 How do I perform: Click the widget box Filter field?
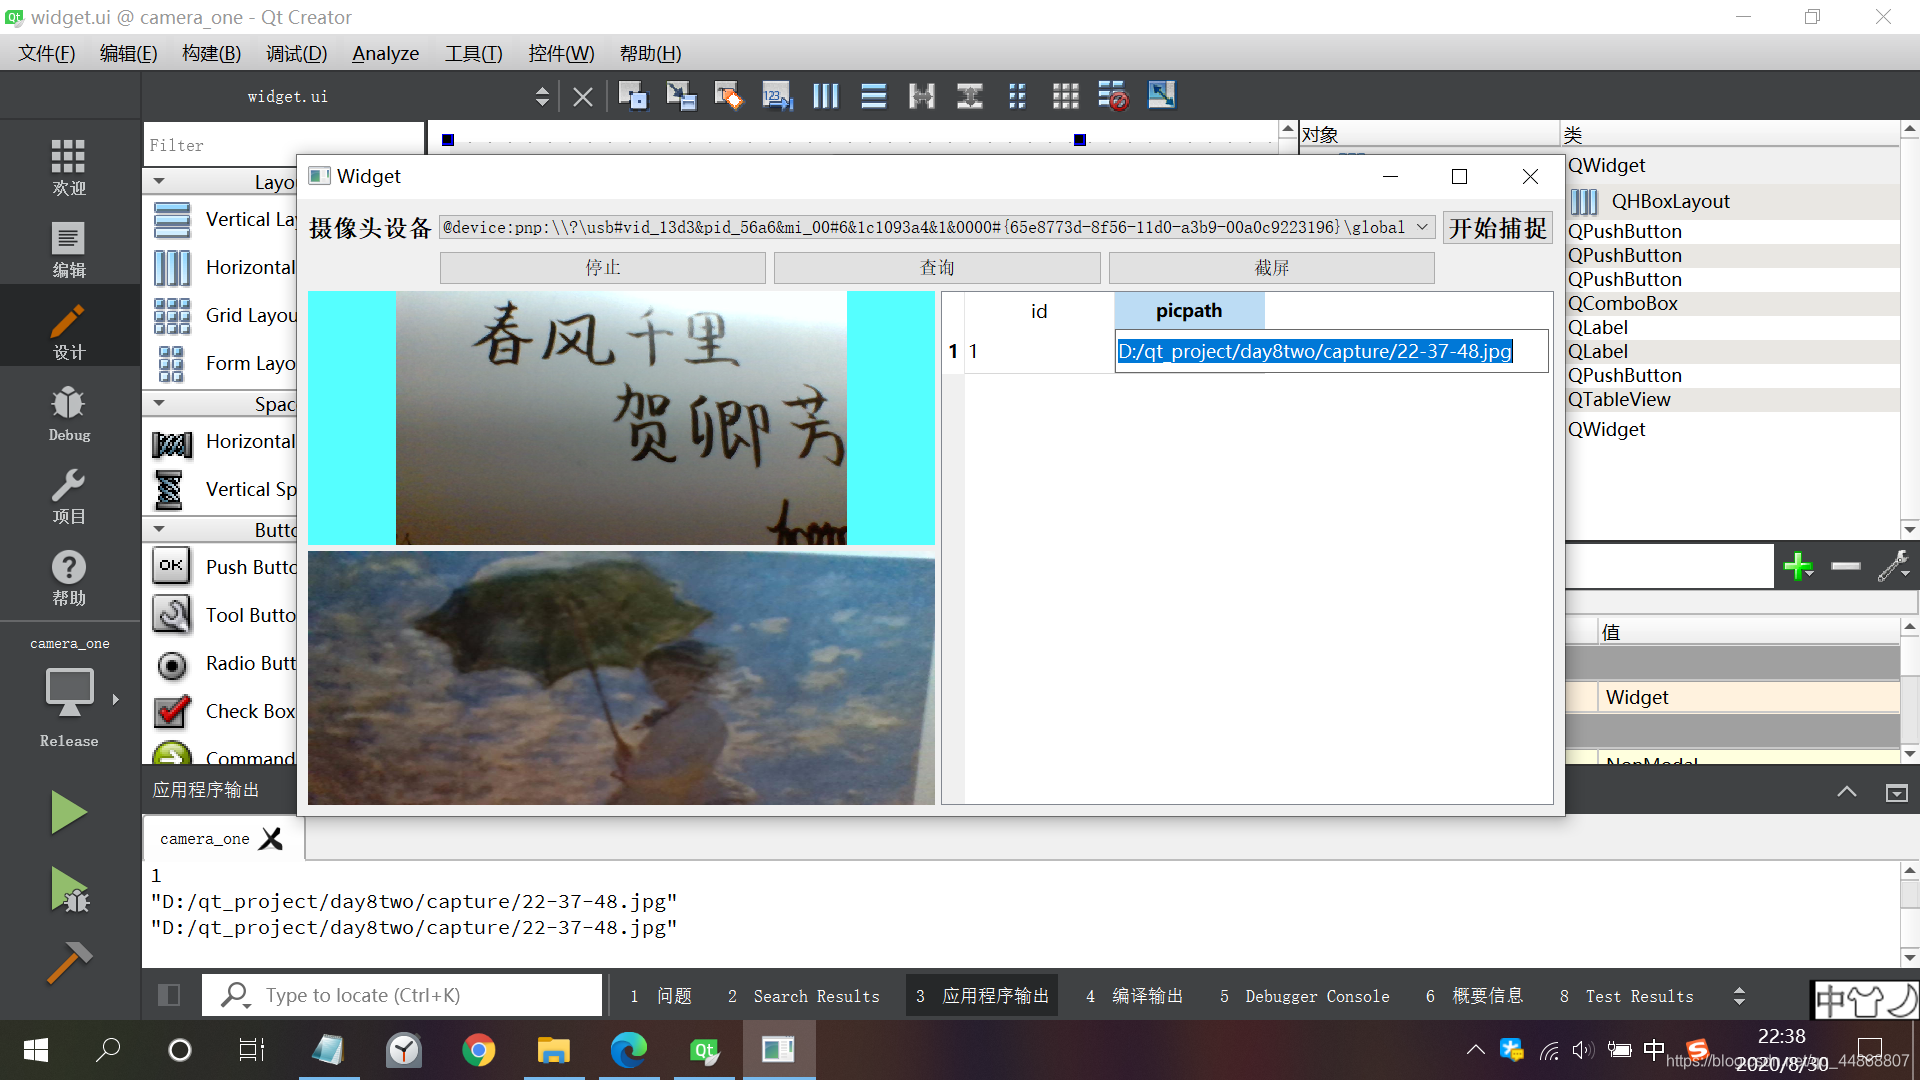click(284, 145)
